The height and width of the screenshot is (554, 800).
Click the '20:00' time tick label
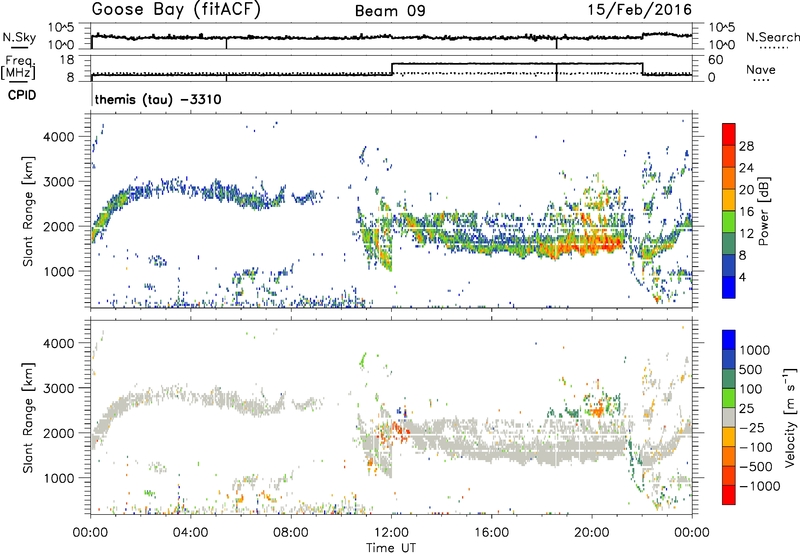pyautogui.click(x=591, y=533)
